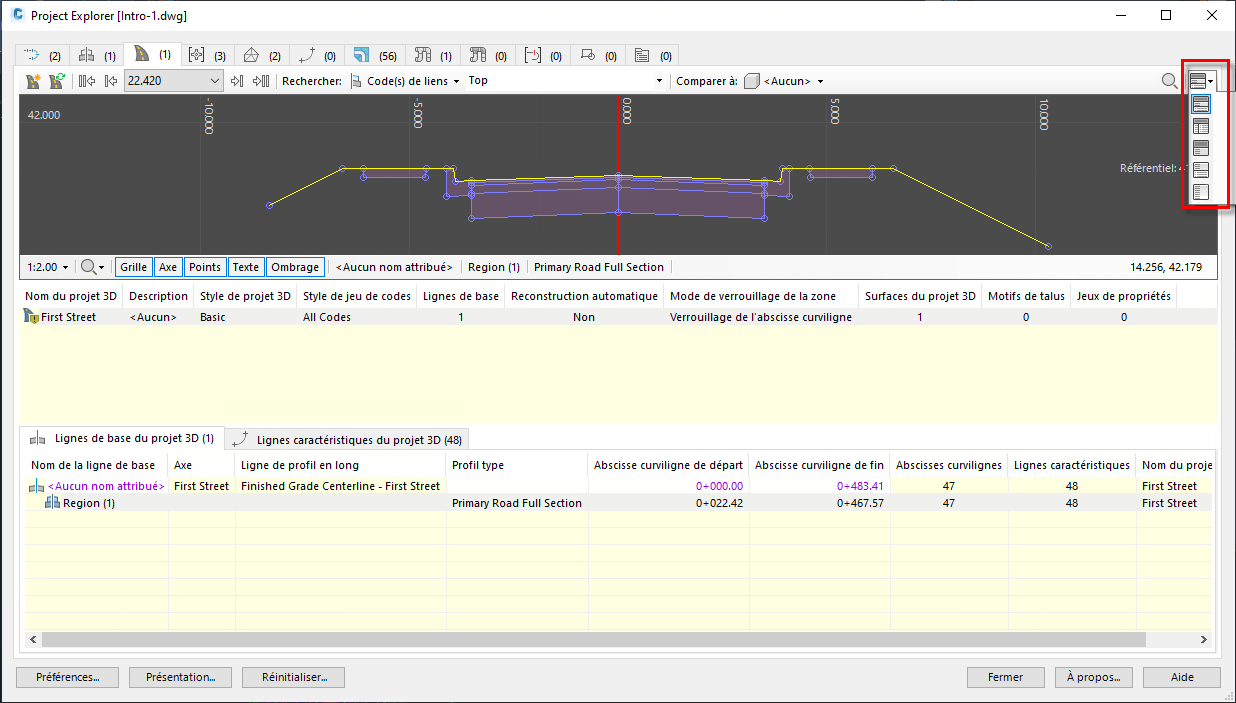The height and width of the screenshot is (703, 1236).
Task: Click the feature lines tab icon showing (0)
Action: click(308, 55)
